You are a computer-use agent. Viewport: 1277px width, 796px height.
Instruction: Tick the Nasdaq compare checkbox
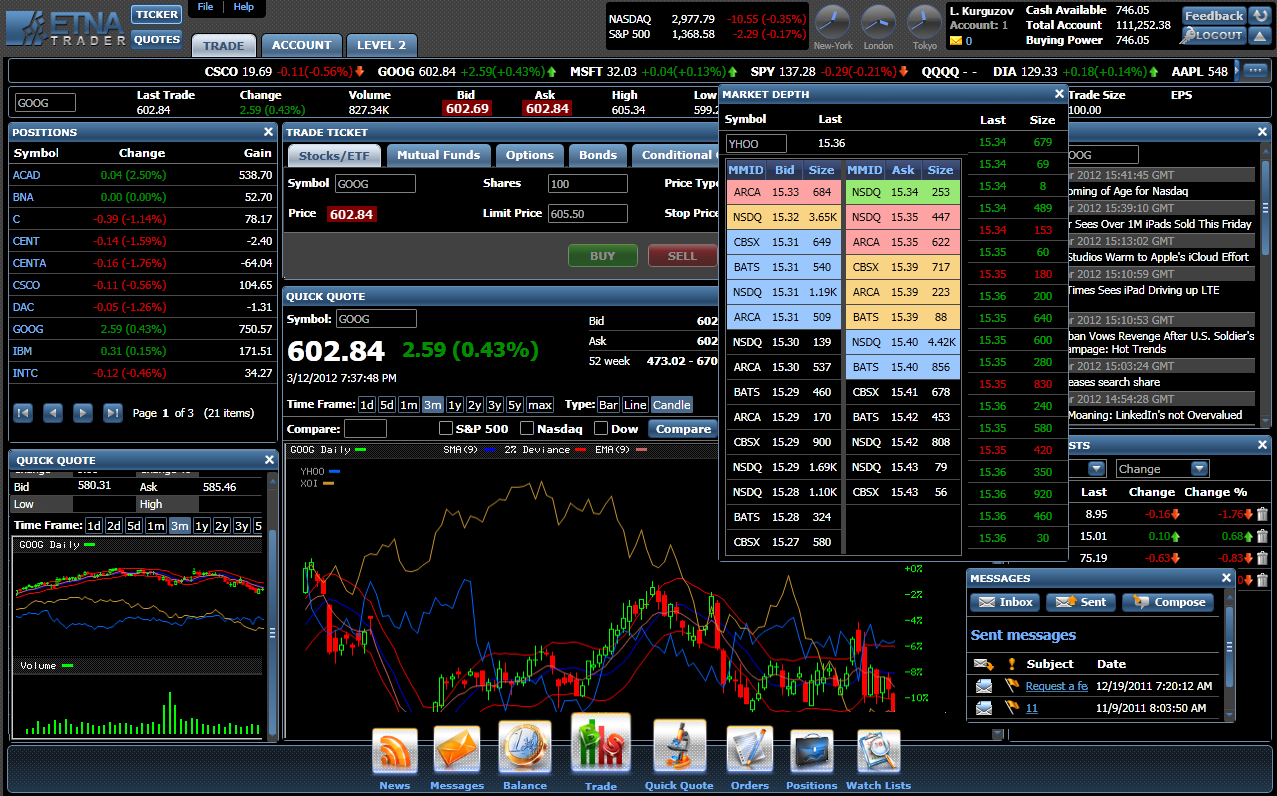[x=527, y=429]
